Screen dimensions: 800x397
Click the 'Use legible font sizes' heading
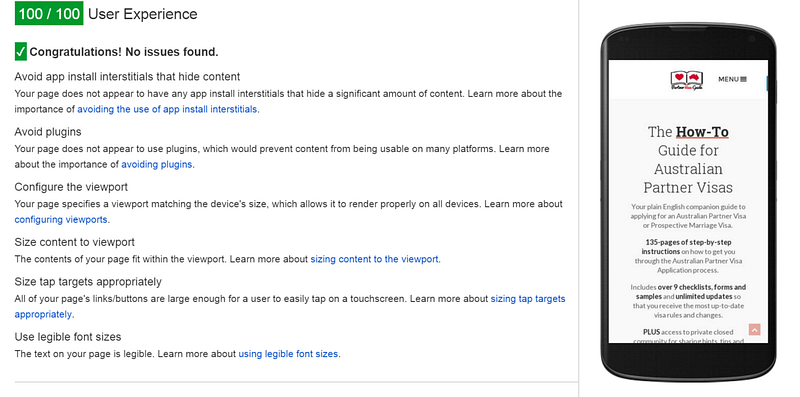[x=68, y=337]
